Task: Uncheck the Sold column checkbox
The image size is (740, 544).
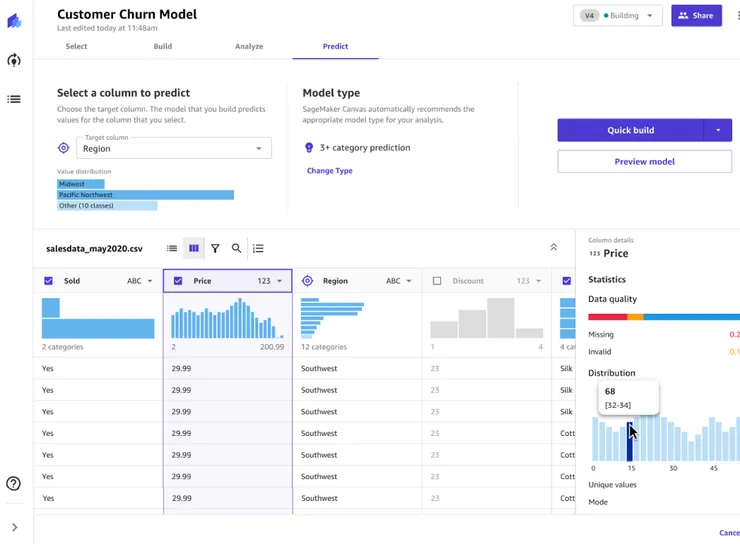Action: 49,281
